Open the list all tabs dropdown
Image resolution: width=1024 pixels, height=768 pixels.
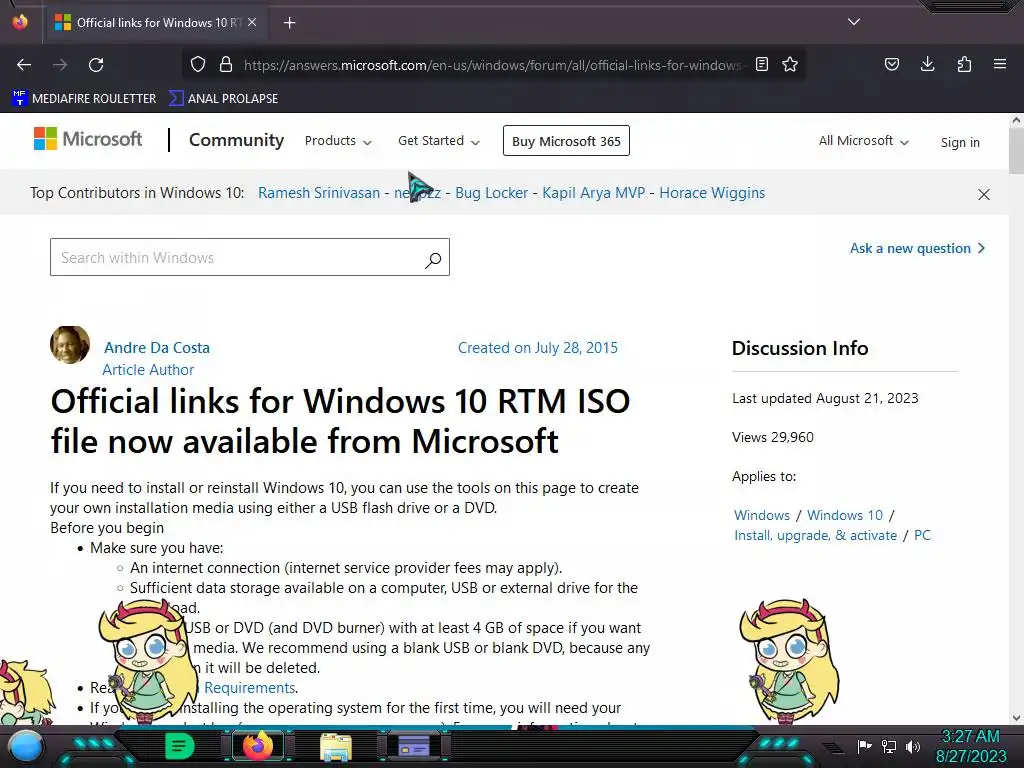[x=854, y=22]
